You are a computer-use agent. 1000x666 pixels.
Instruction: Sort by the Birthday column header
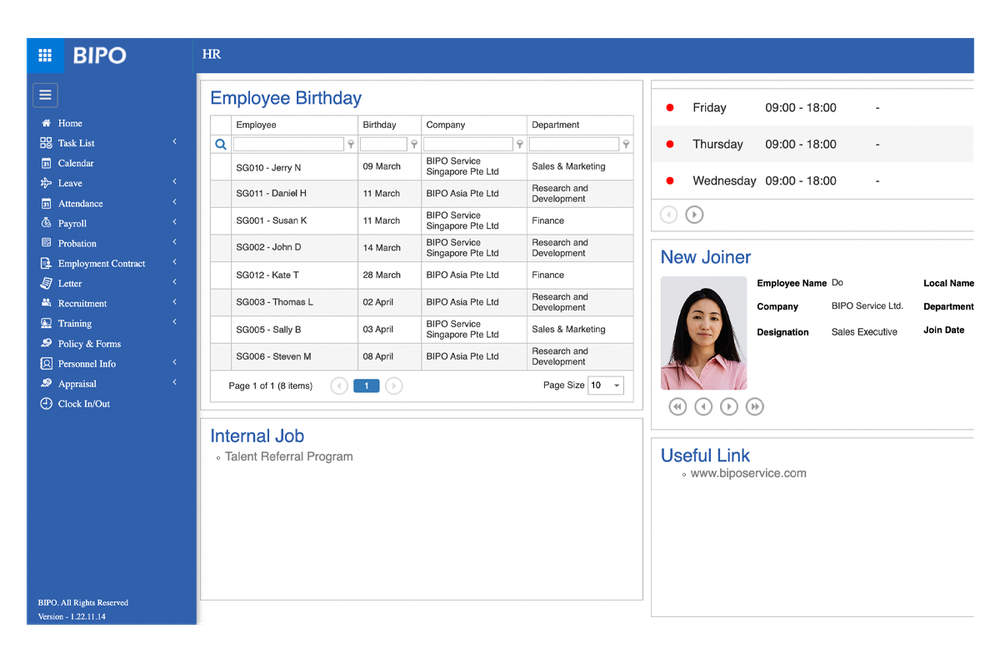click(x=379, y=125)
